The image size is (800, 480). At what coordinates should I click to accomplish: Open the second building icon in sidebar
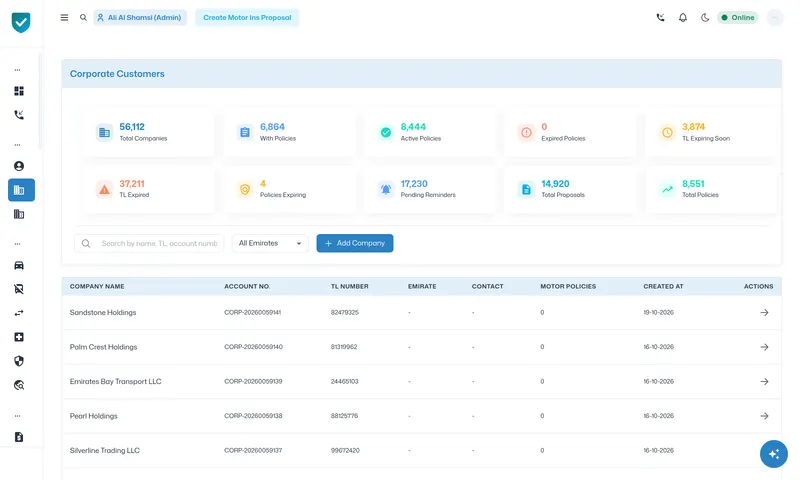[19, 214]
